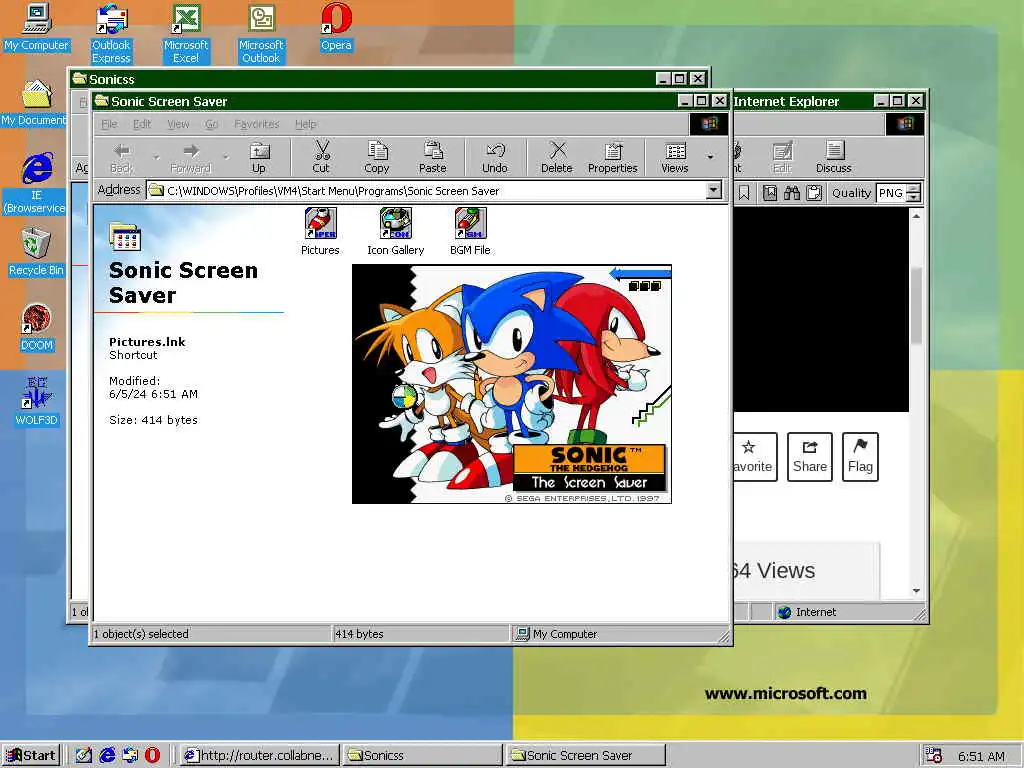
Task: Open the Go menu
Action: [x=212, y=124]
